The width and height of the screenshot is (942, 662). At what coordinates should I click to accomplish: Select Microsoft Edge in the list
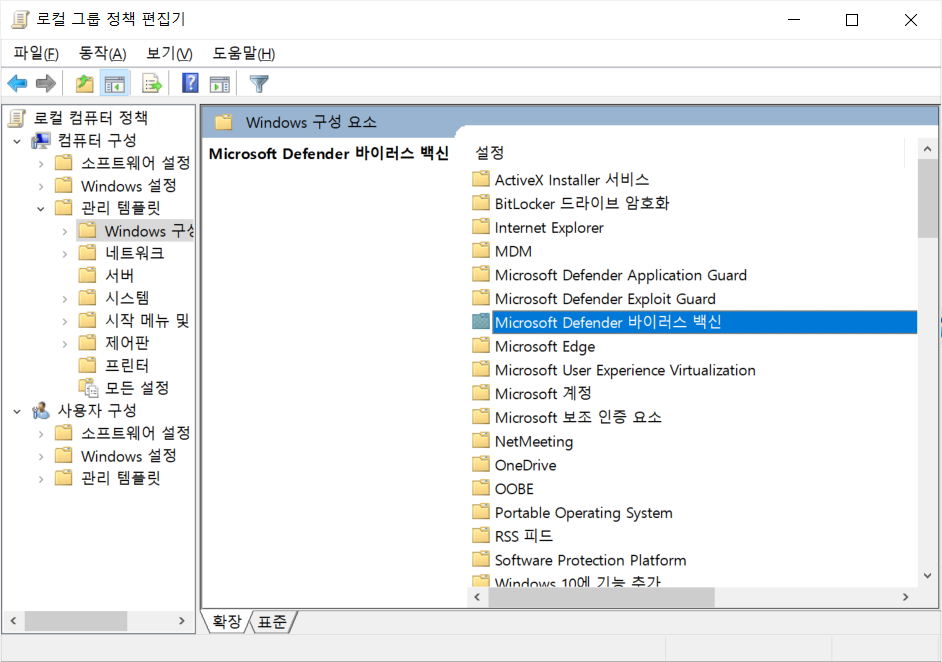(x=545, y=346)
